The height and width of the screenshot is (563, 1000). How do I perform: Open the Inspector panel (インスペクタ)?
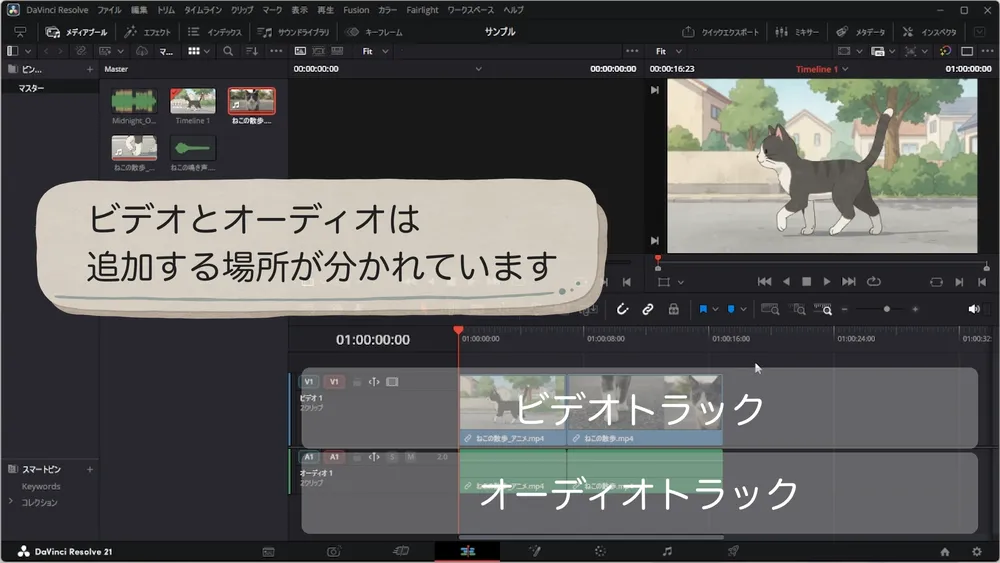pos(930,32)
